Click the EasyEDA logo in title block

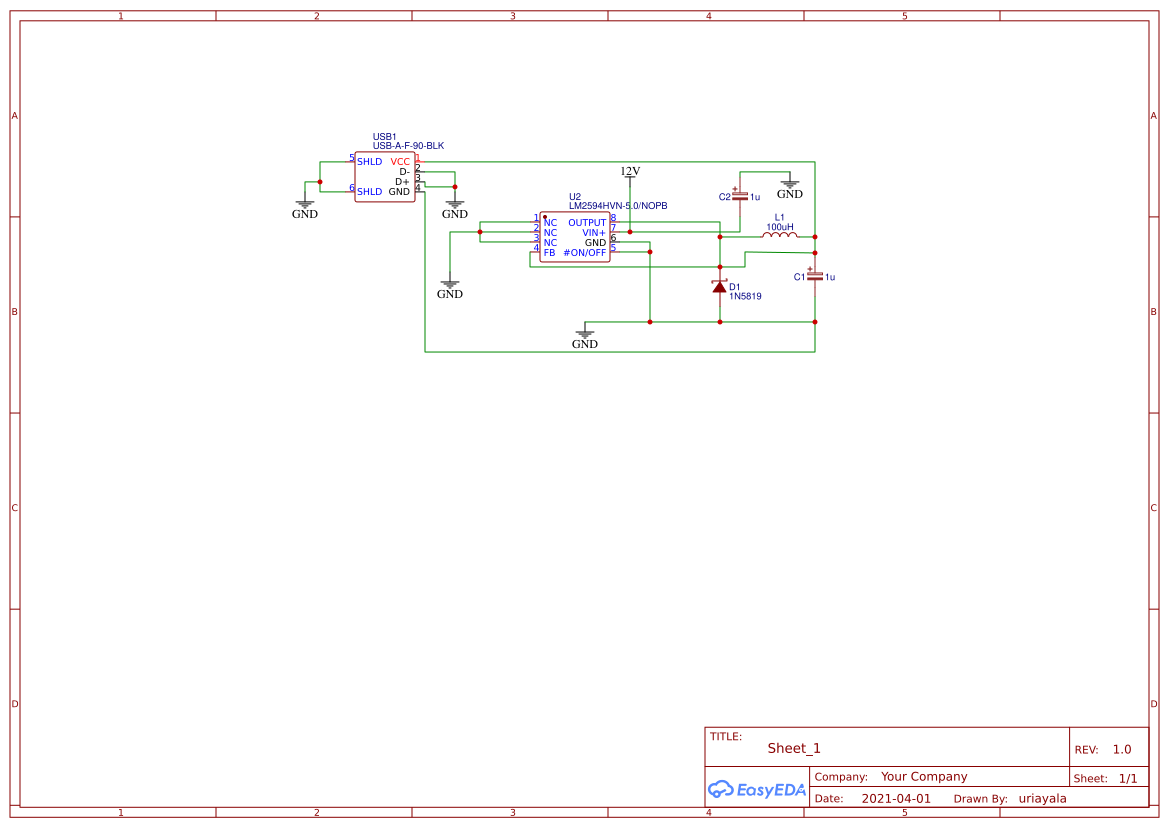(x=757, y=789)
